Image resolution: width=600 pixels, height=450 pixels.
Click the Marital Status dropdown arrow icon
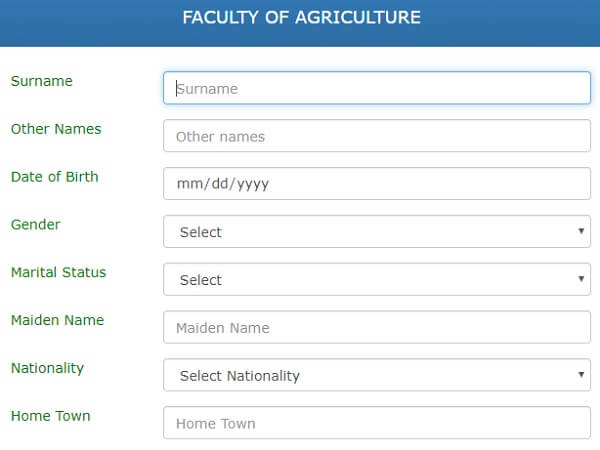click(x=581, y=279)
